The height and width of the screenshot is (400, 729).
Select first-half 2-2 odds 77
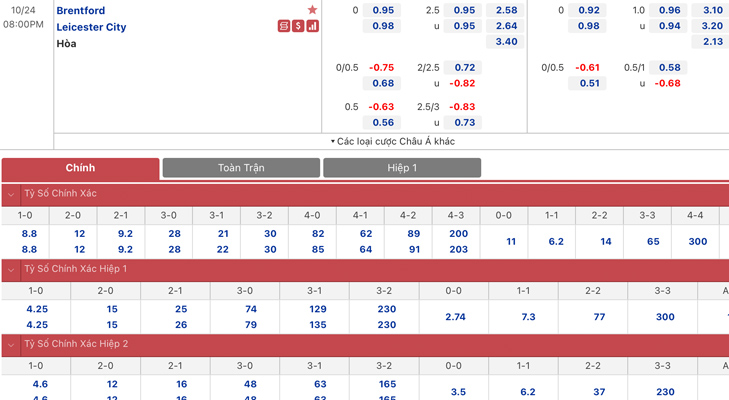pyautogui.click(x=599, y=317)
